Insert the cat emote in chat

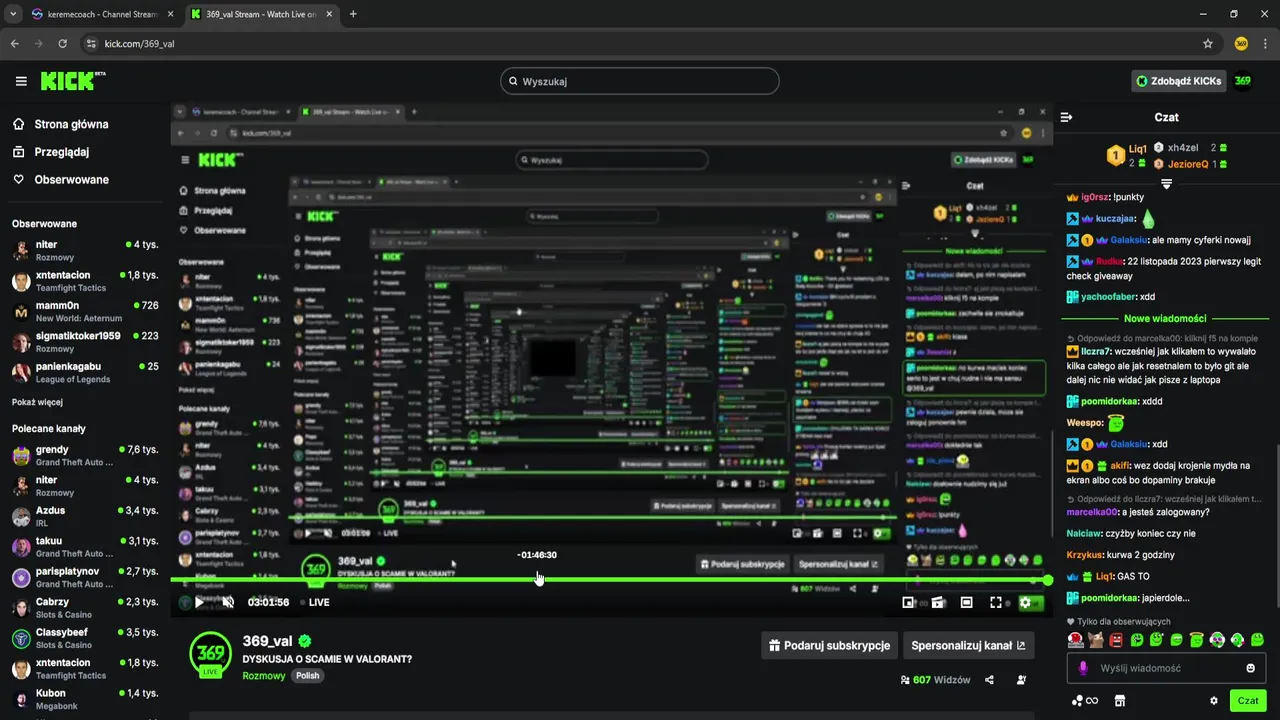(x=1095, y=640)
